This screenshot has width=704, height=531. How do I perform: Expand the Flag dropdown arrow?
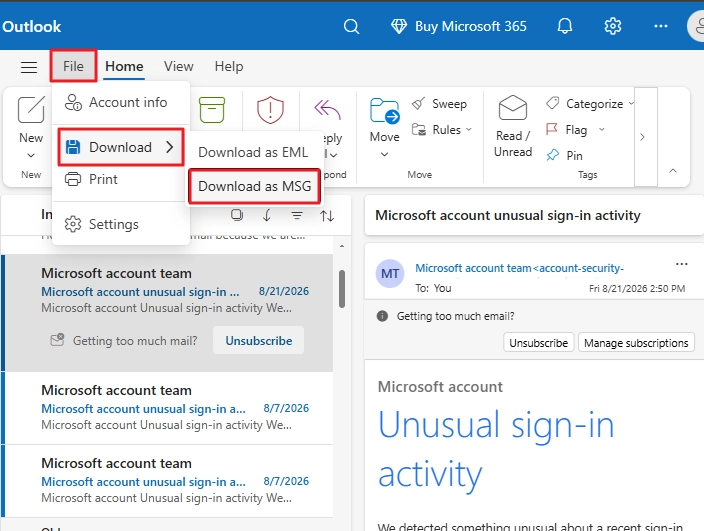click(602, 129)
